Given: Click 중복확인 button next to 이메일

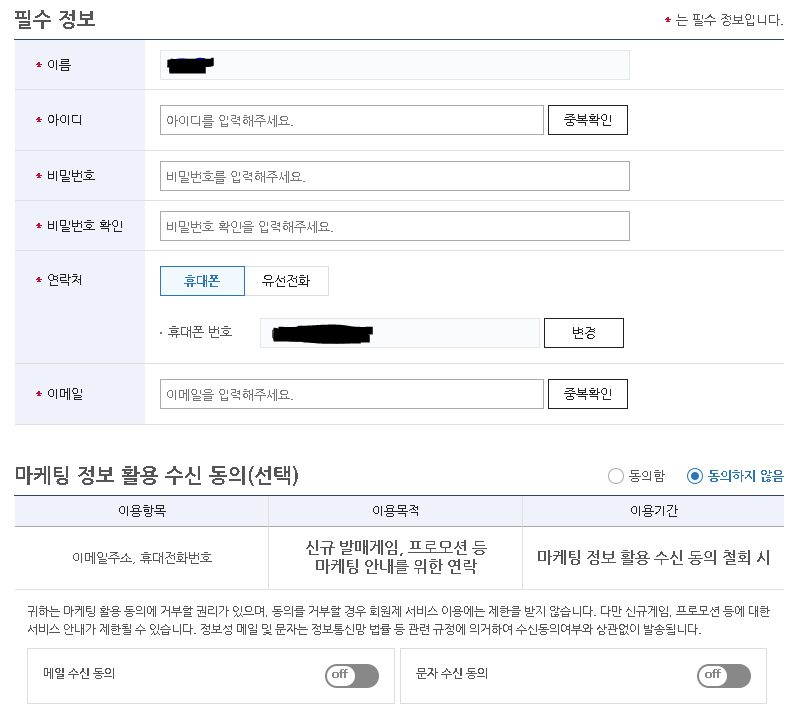Looking at the screenshot, I should pos(588,394).
